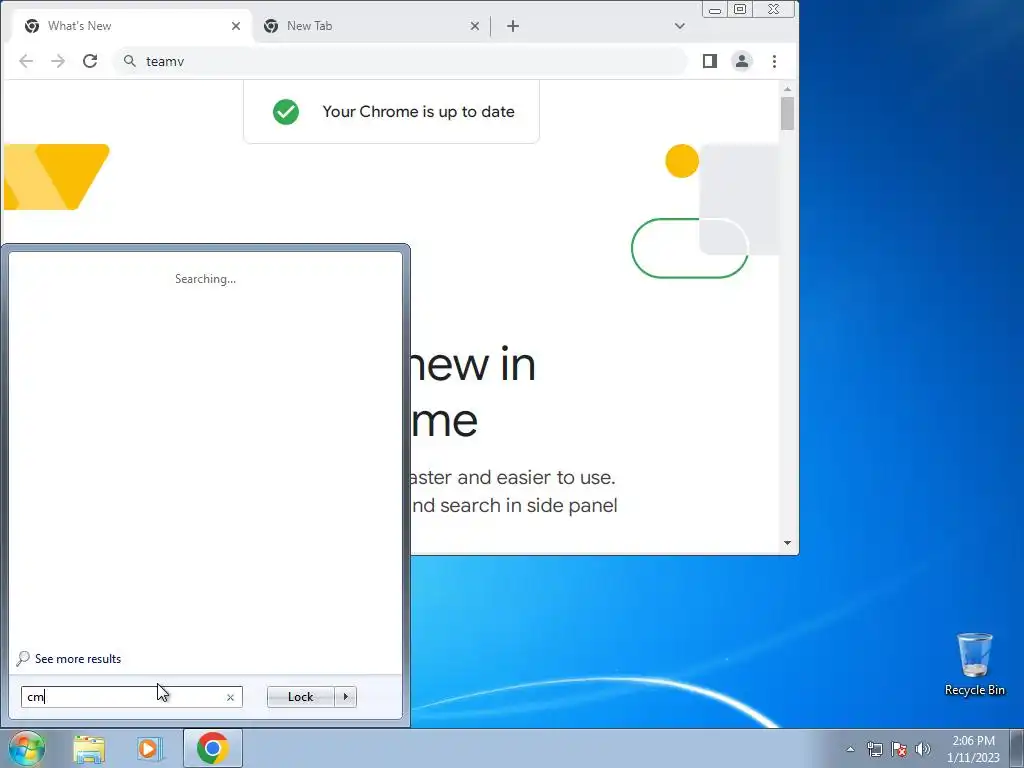Click the Chrome taskbar button
The height and width of the screenshot is (768, 1024).
click(x=213, y=748)
